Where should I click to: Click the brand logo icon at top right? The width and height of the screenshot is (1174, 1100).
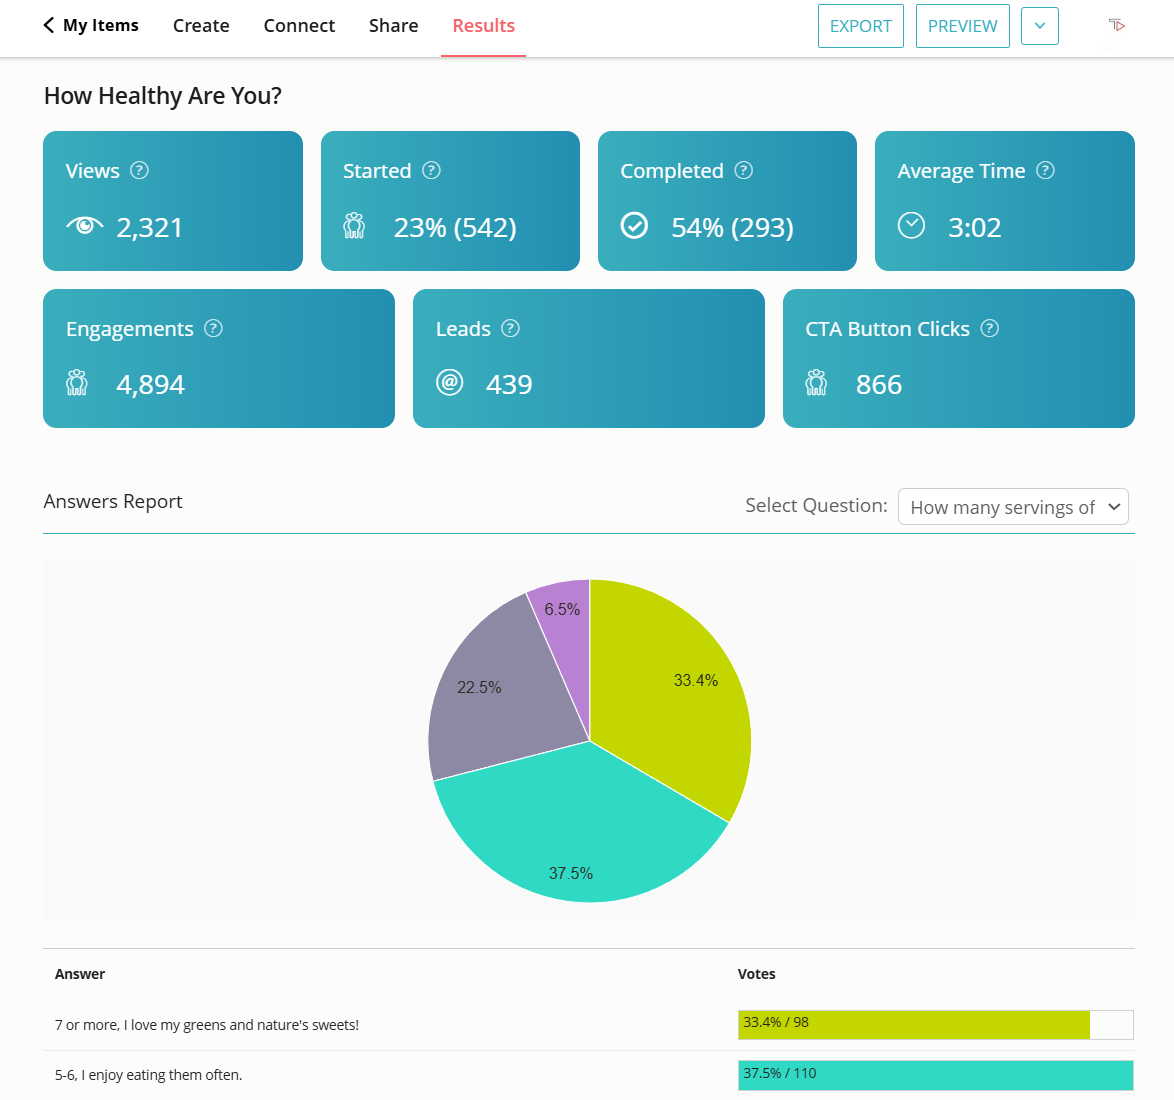(x=1117, y=25)
